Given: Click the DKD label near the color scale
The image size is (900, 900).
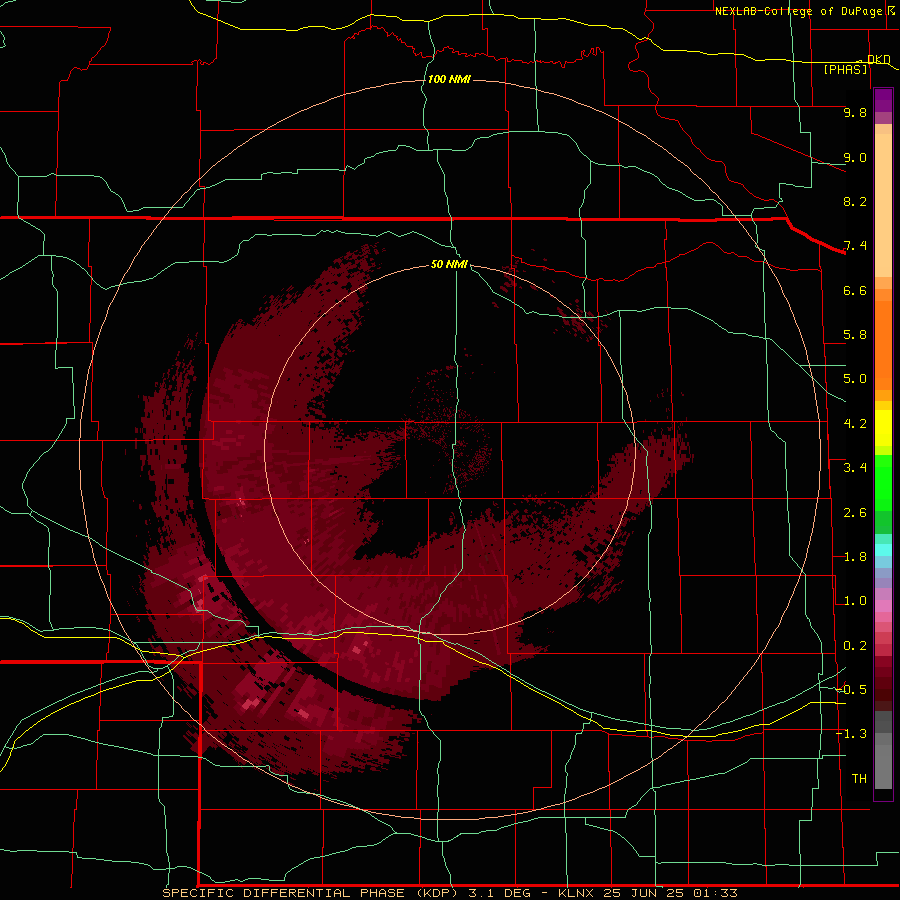Looking at the screenshot, I should 878,59.
